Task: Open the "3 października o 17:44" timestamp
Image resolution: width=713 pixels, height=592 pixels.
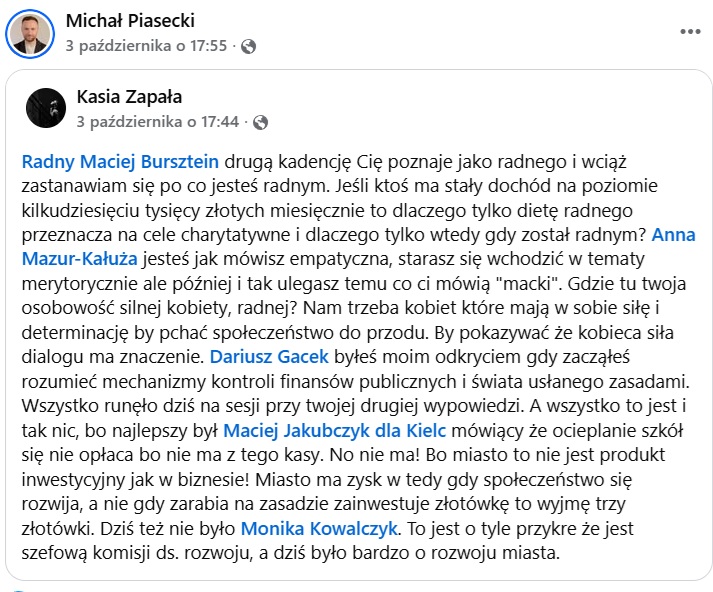Action: 158,122
